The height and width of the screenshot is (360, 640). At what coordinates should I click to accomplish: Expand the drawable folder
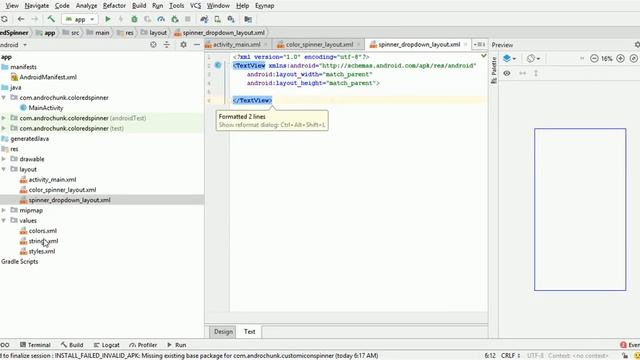tap(4, 159)
